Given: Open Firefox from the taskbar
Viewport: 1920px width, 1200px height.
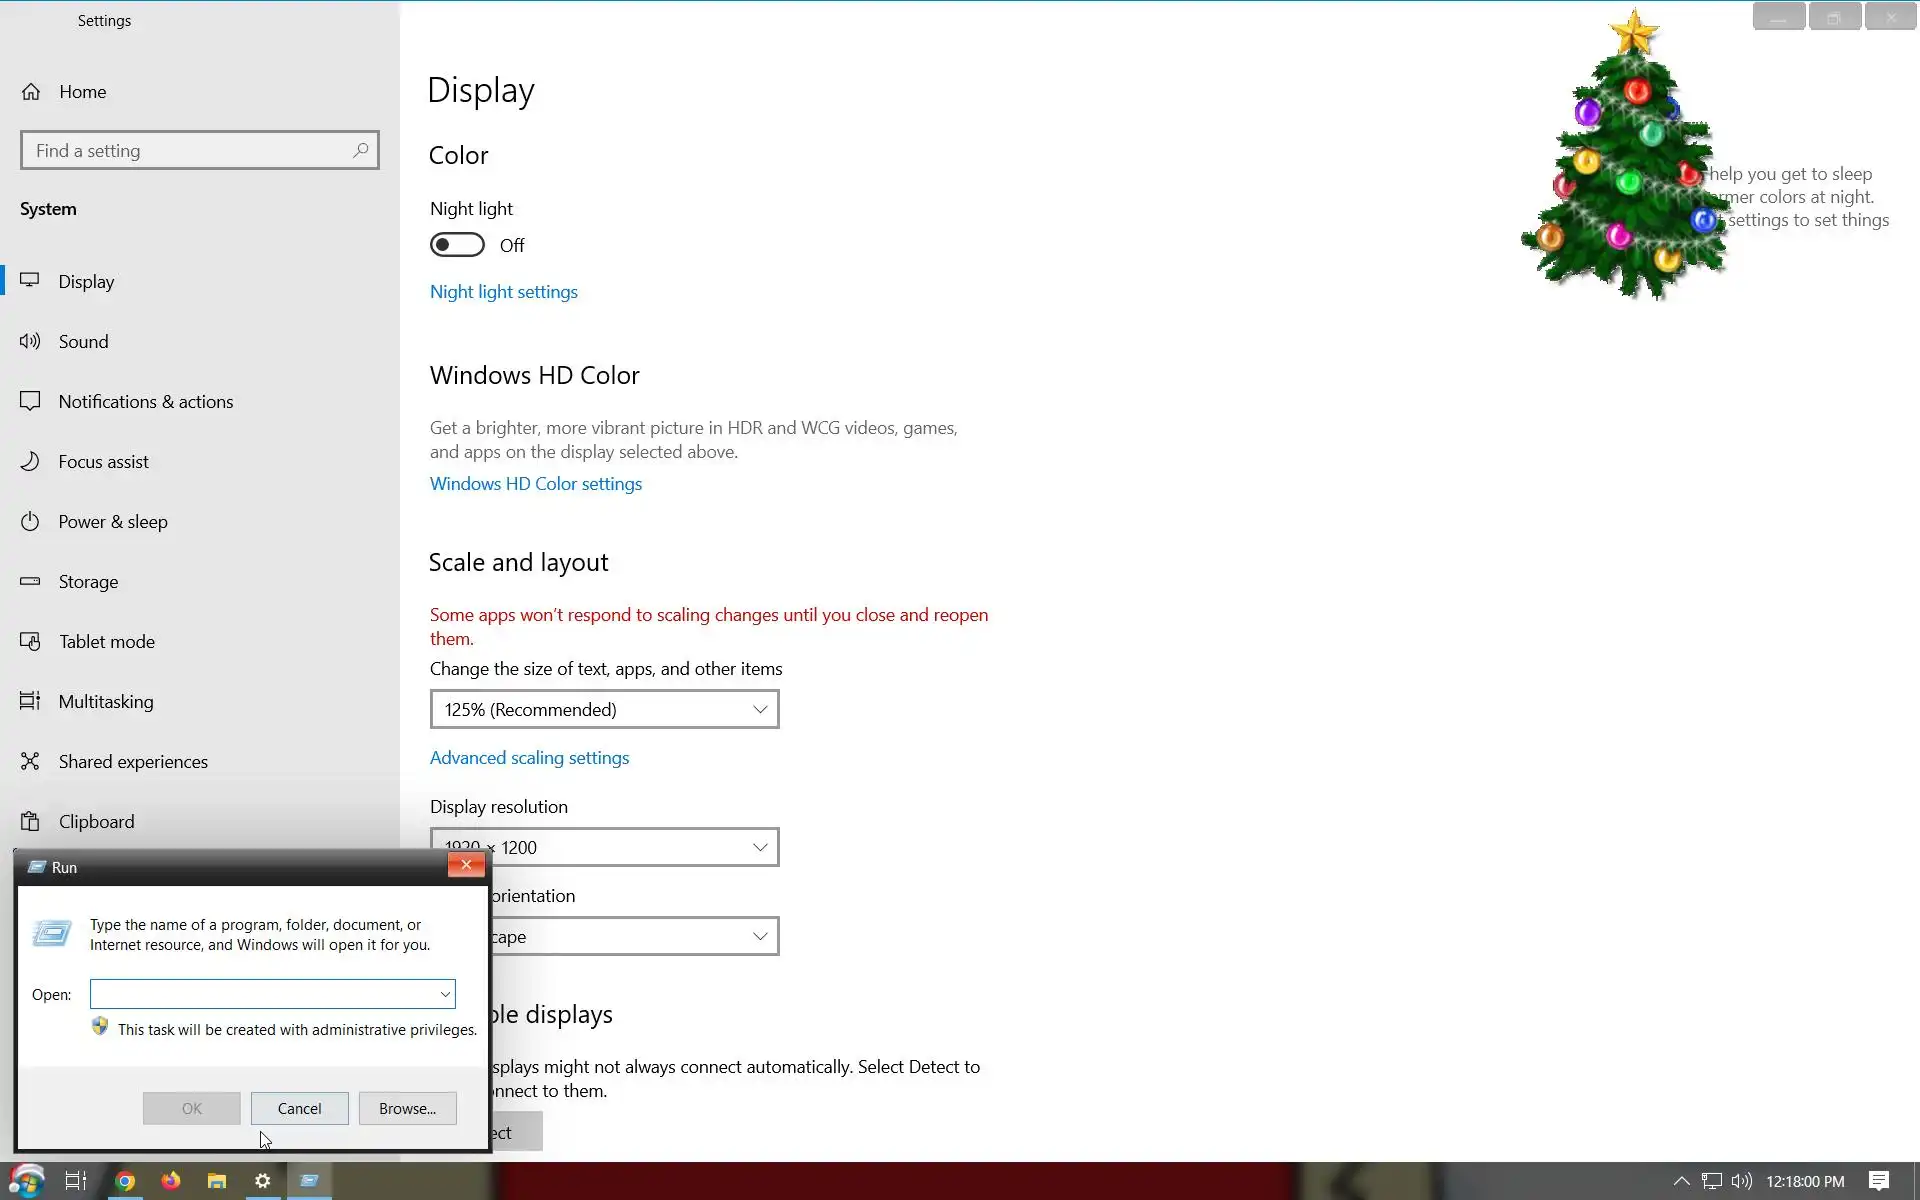Looking at the screenshot, I should (x=171, y=1181).
